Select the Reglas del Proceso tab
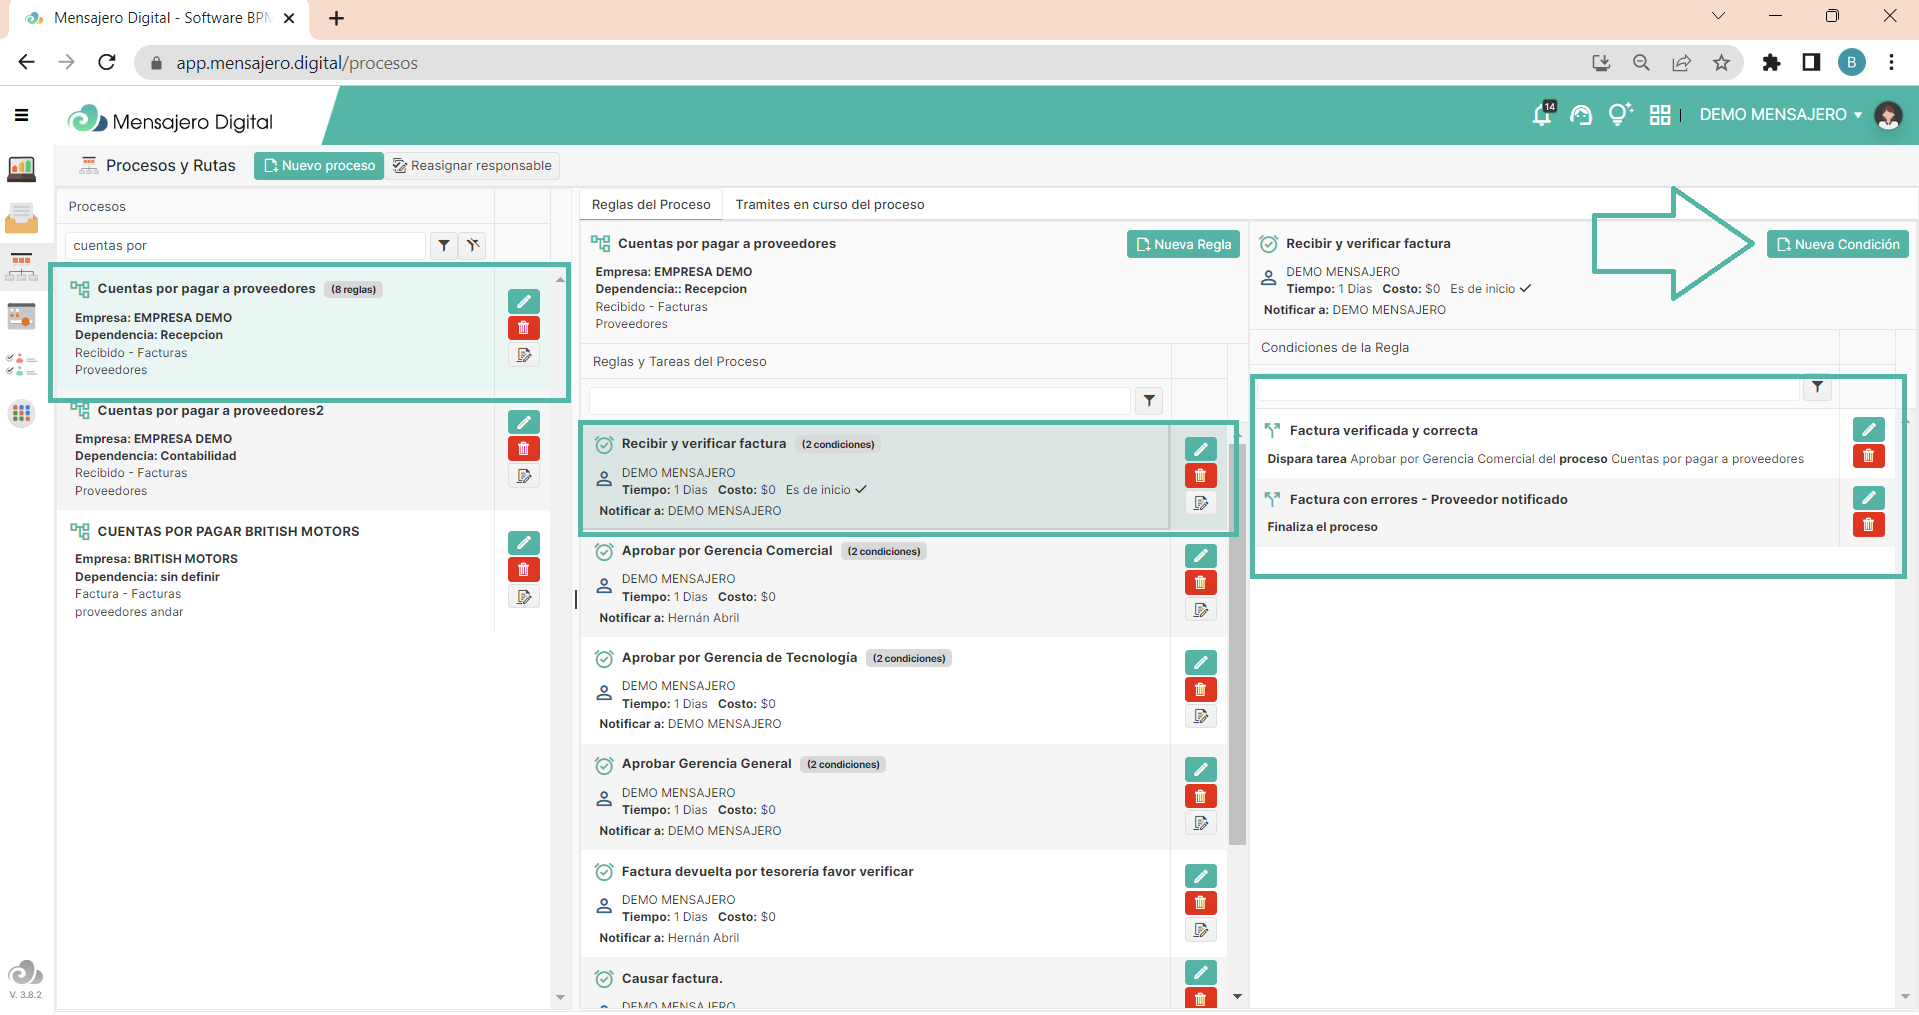Image resolution: width=1919 pixels, height=1015 pixels. 651,205
